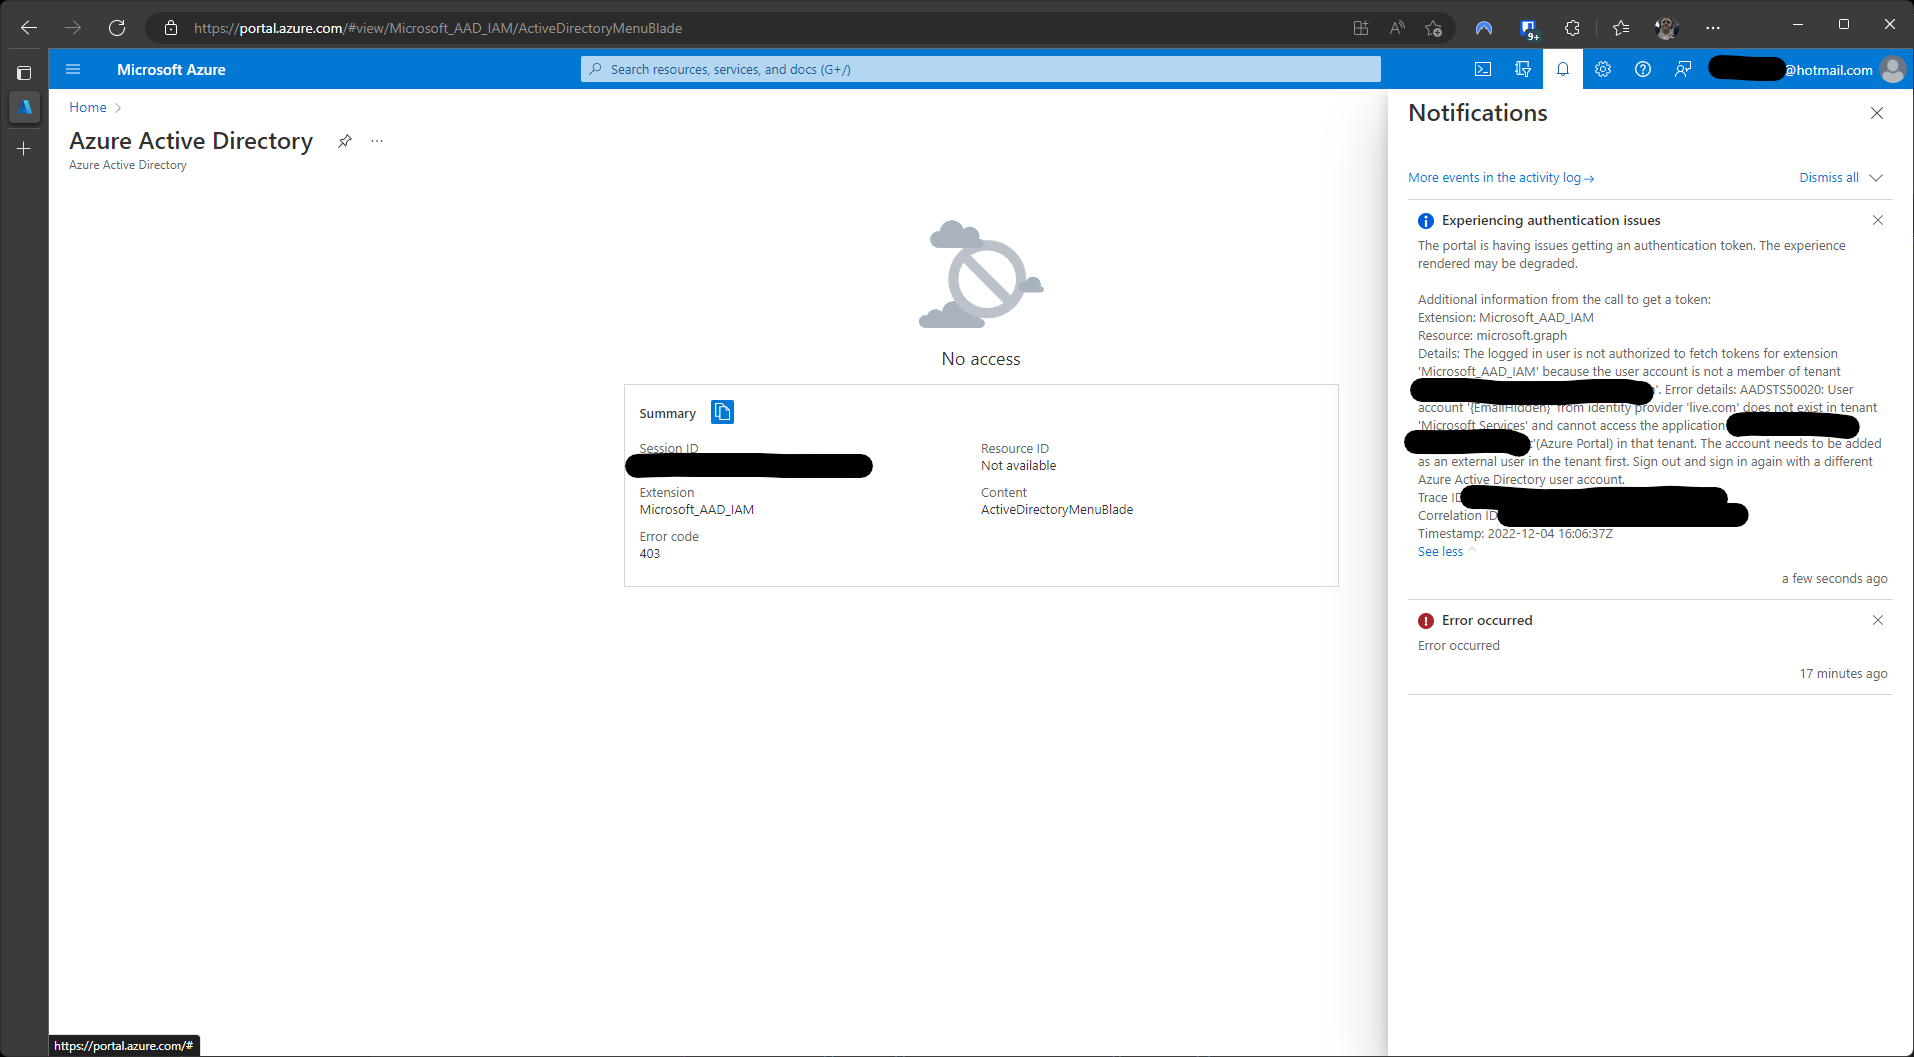Screen dimensions: 1914x1057
Task: View site information lock icon
Action: click(171, 28)
